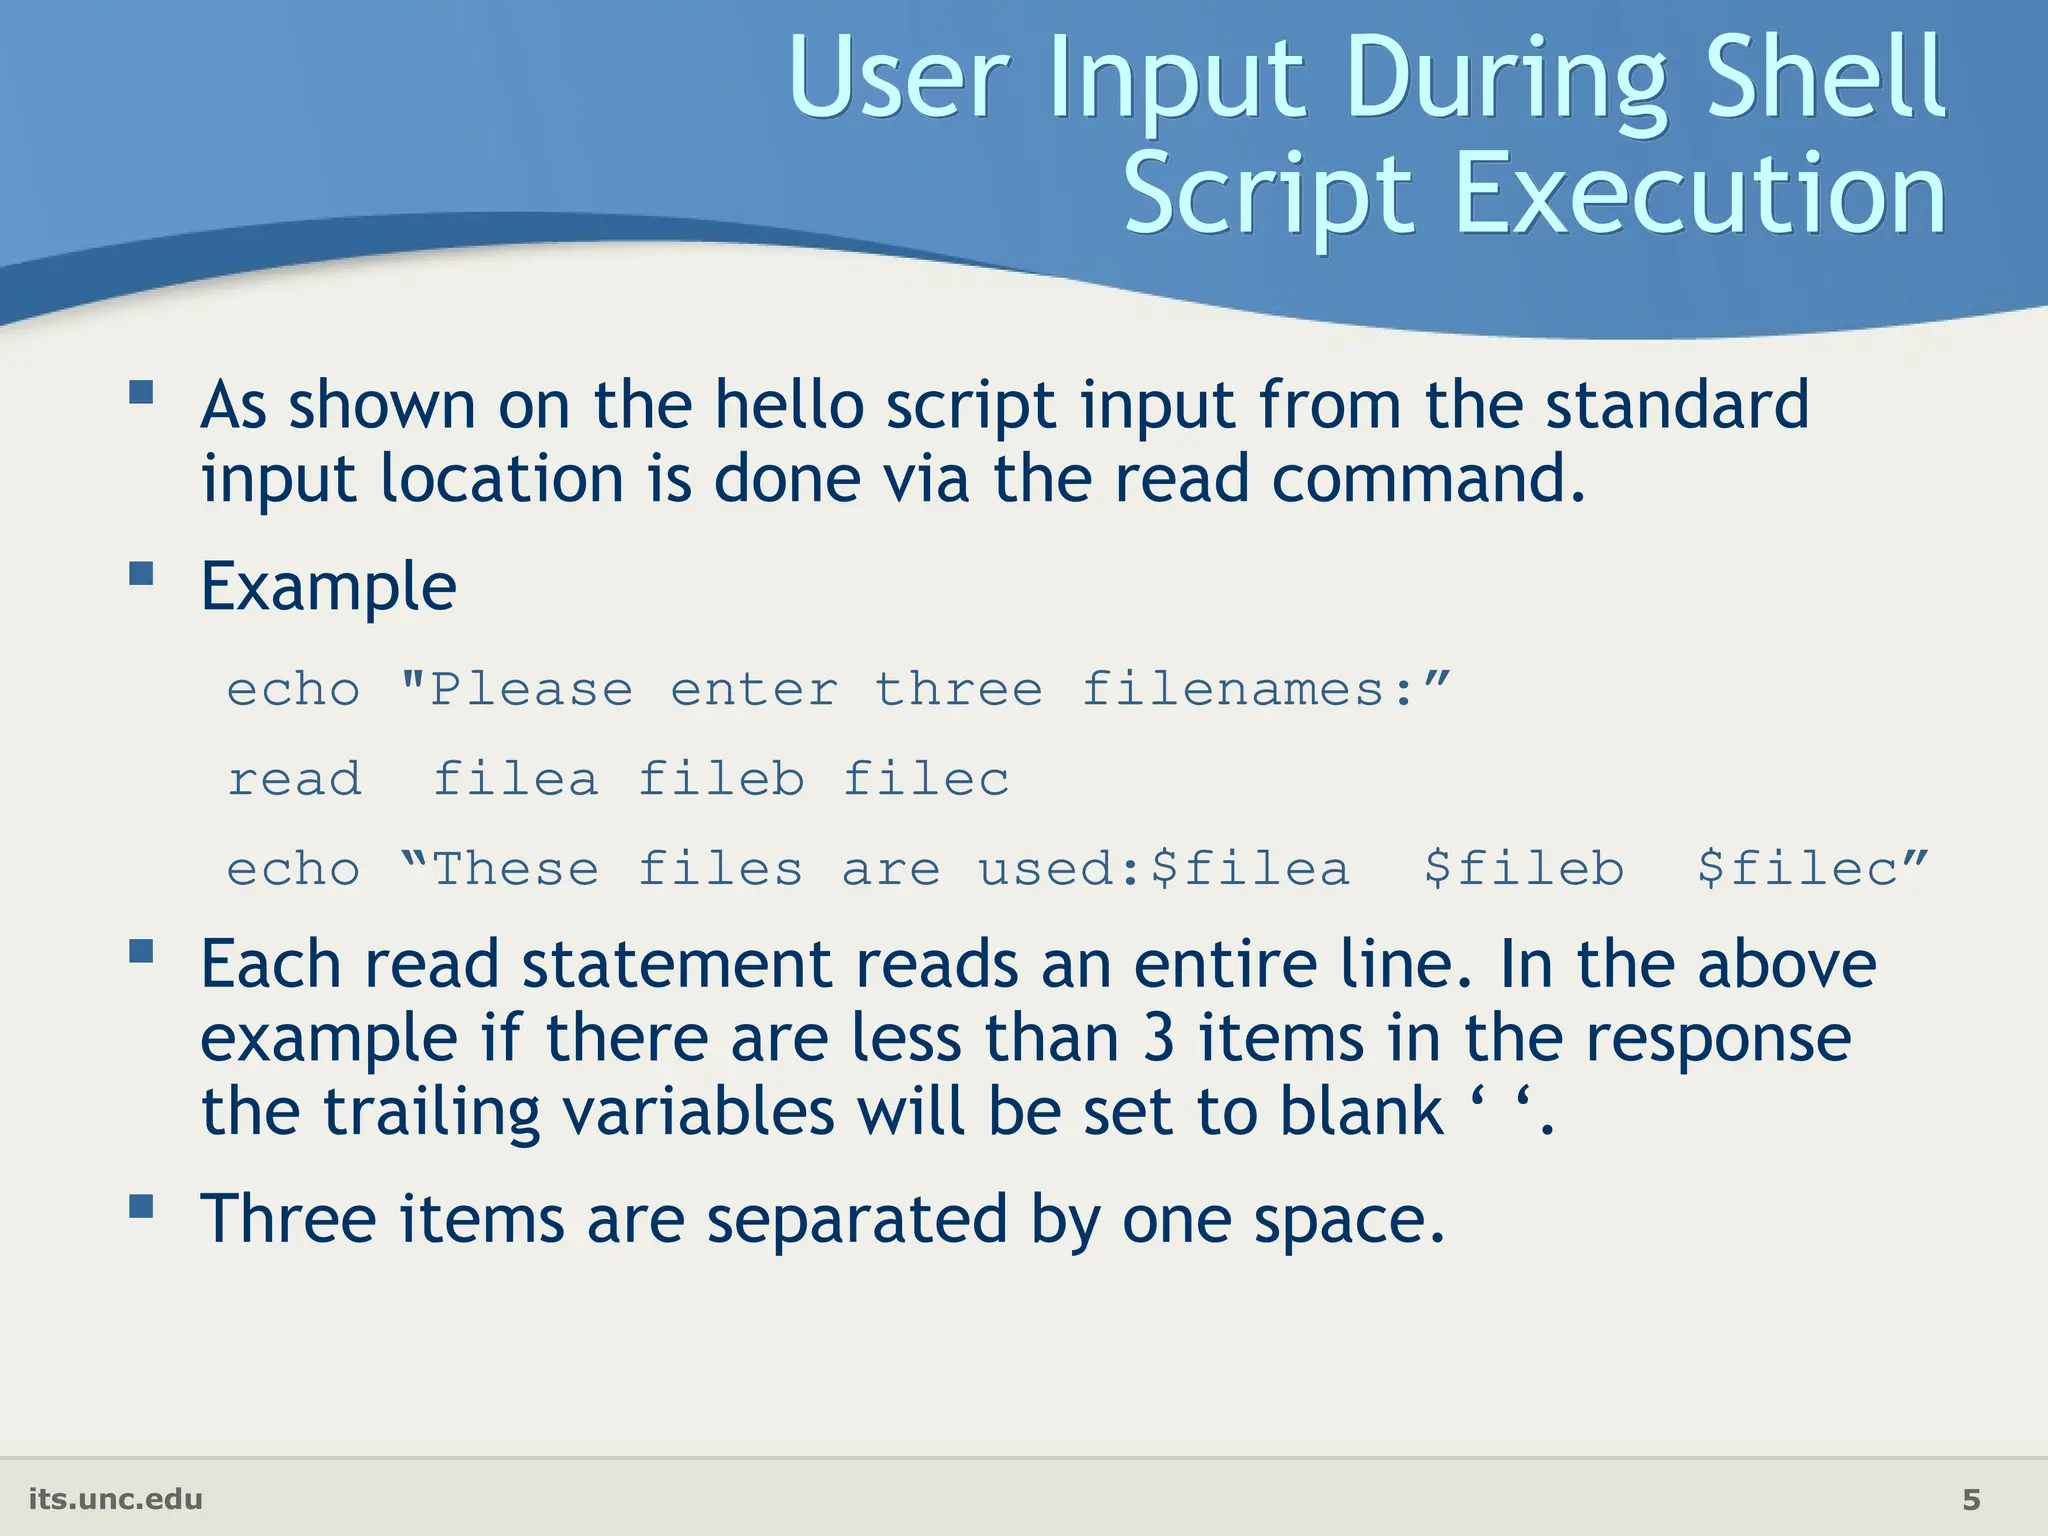
Task: Open the its.unc.edu footer link
Action: pos(115,1499)
